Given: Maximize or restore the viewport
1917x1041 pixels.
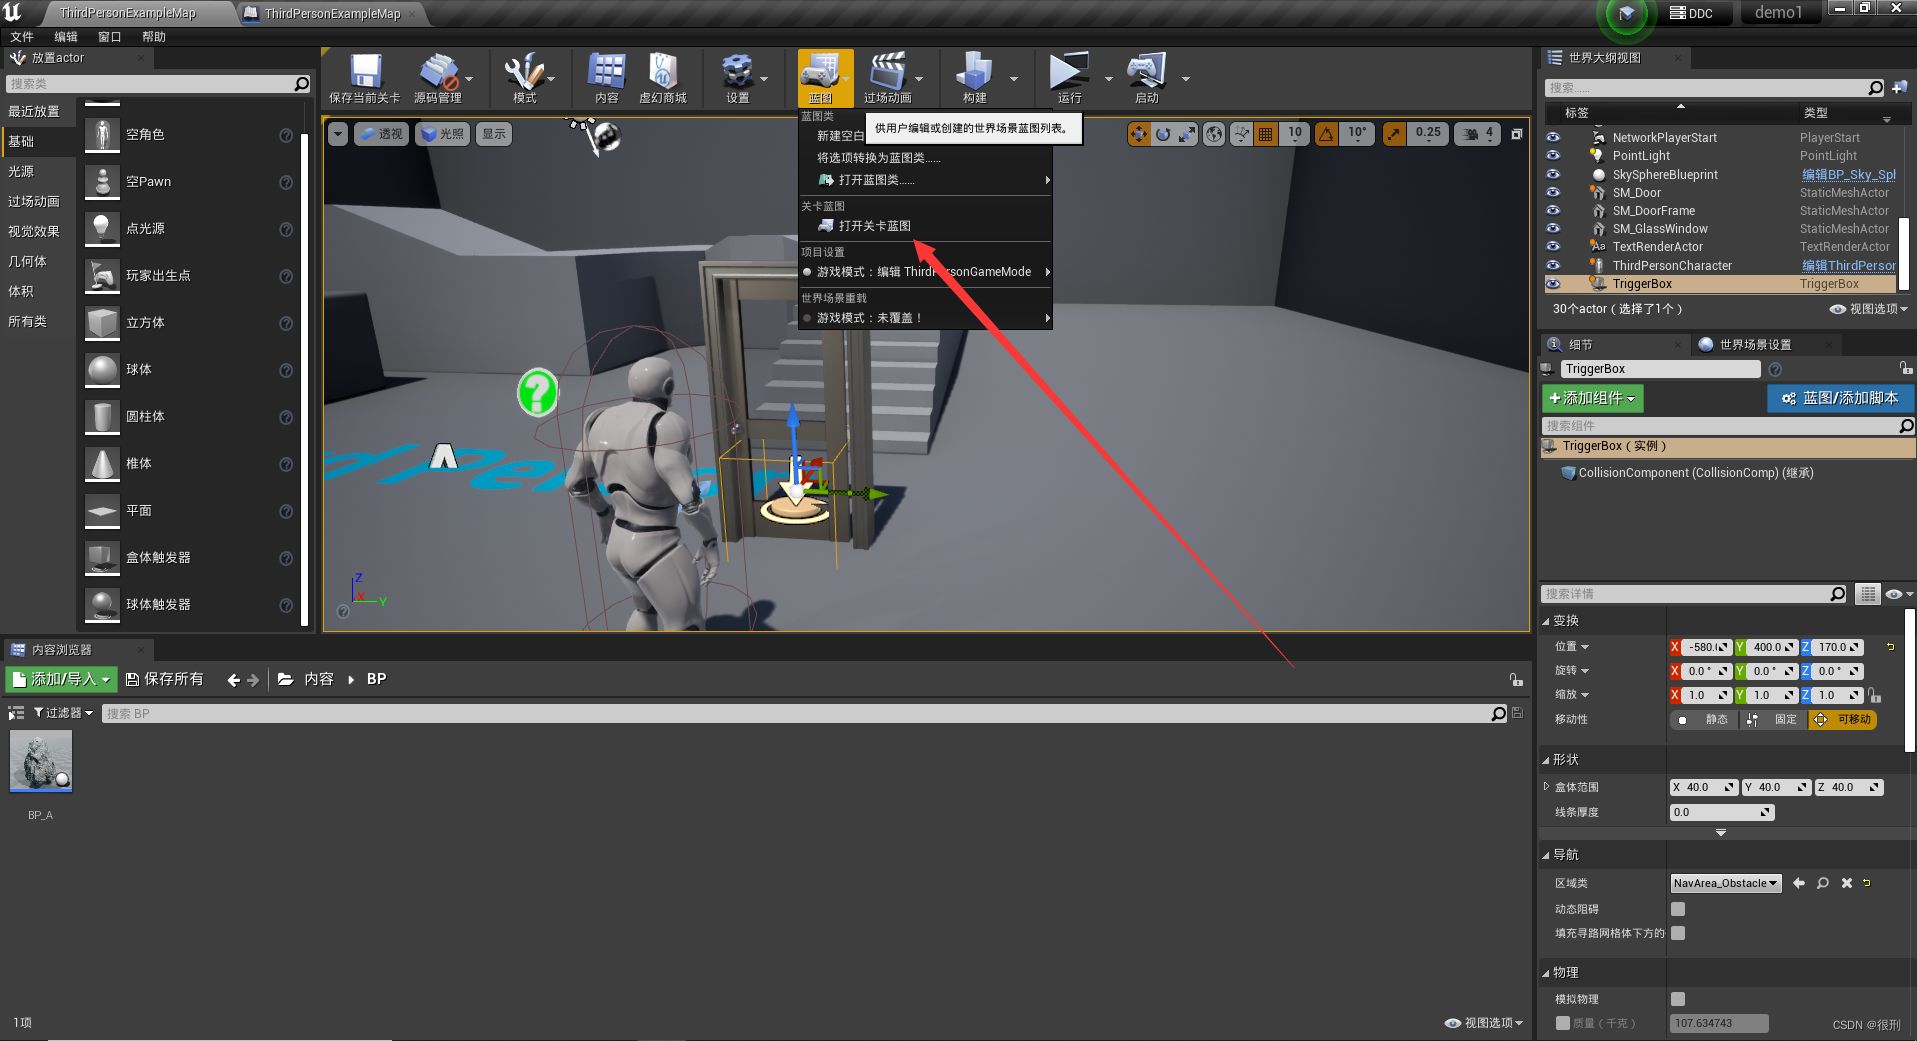Looking at the screenshot, I should click(1516, 134).
